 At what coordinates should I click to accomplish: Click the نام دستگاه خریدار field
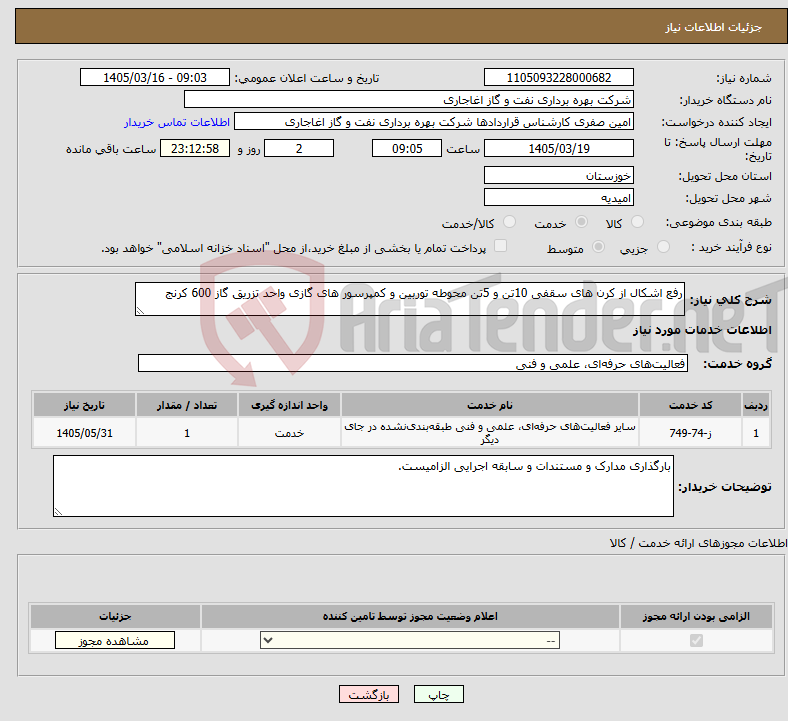click(409, 99)
